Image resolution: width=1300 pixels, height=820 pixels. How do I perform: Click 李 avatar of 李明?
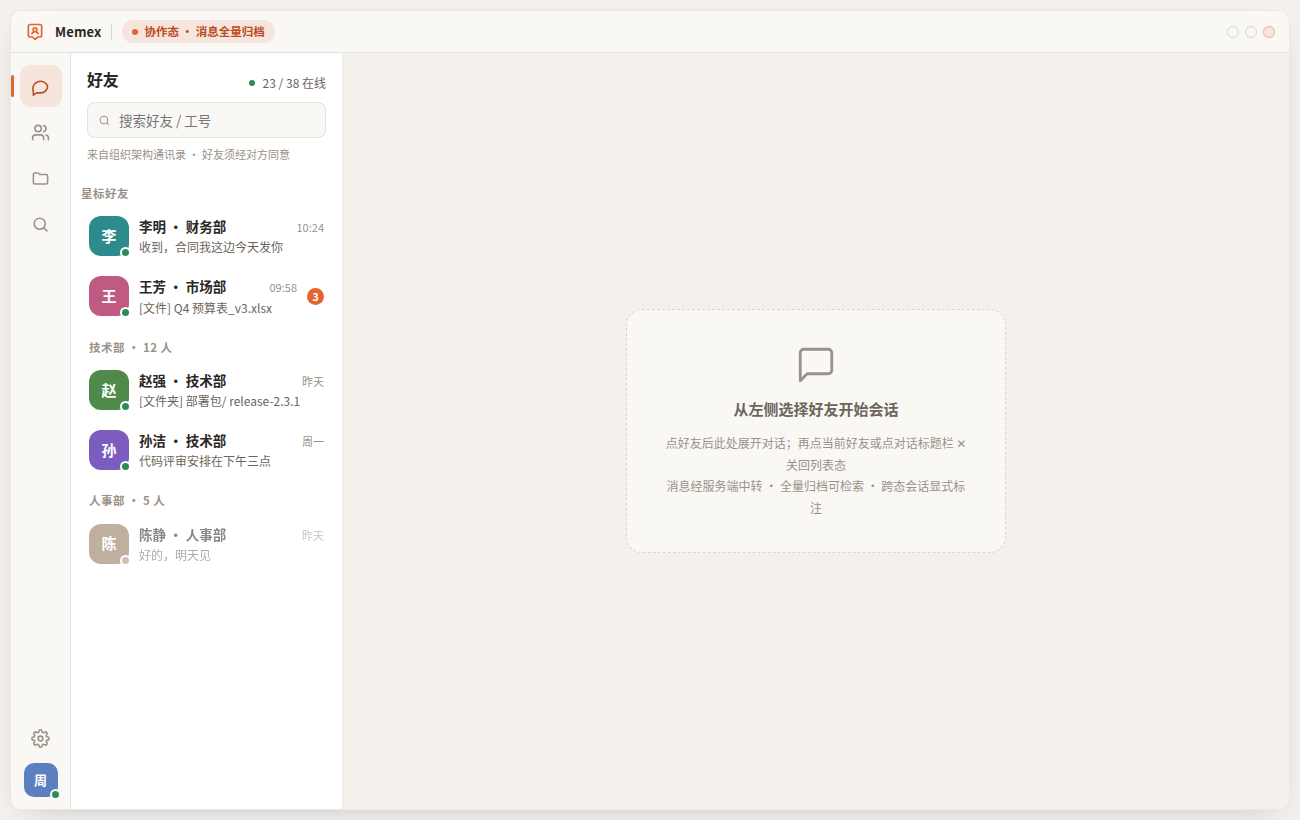tap(109, 236)
